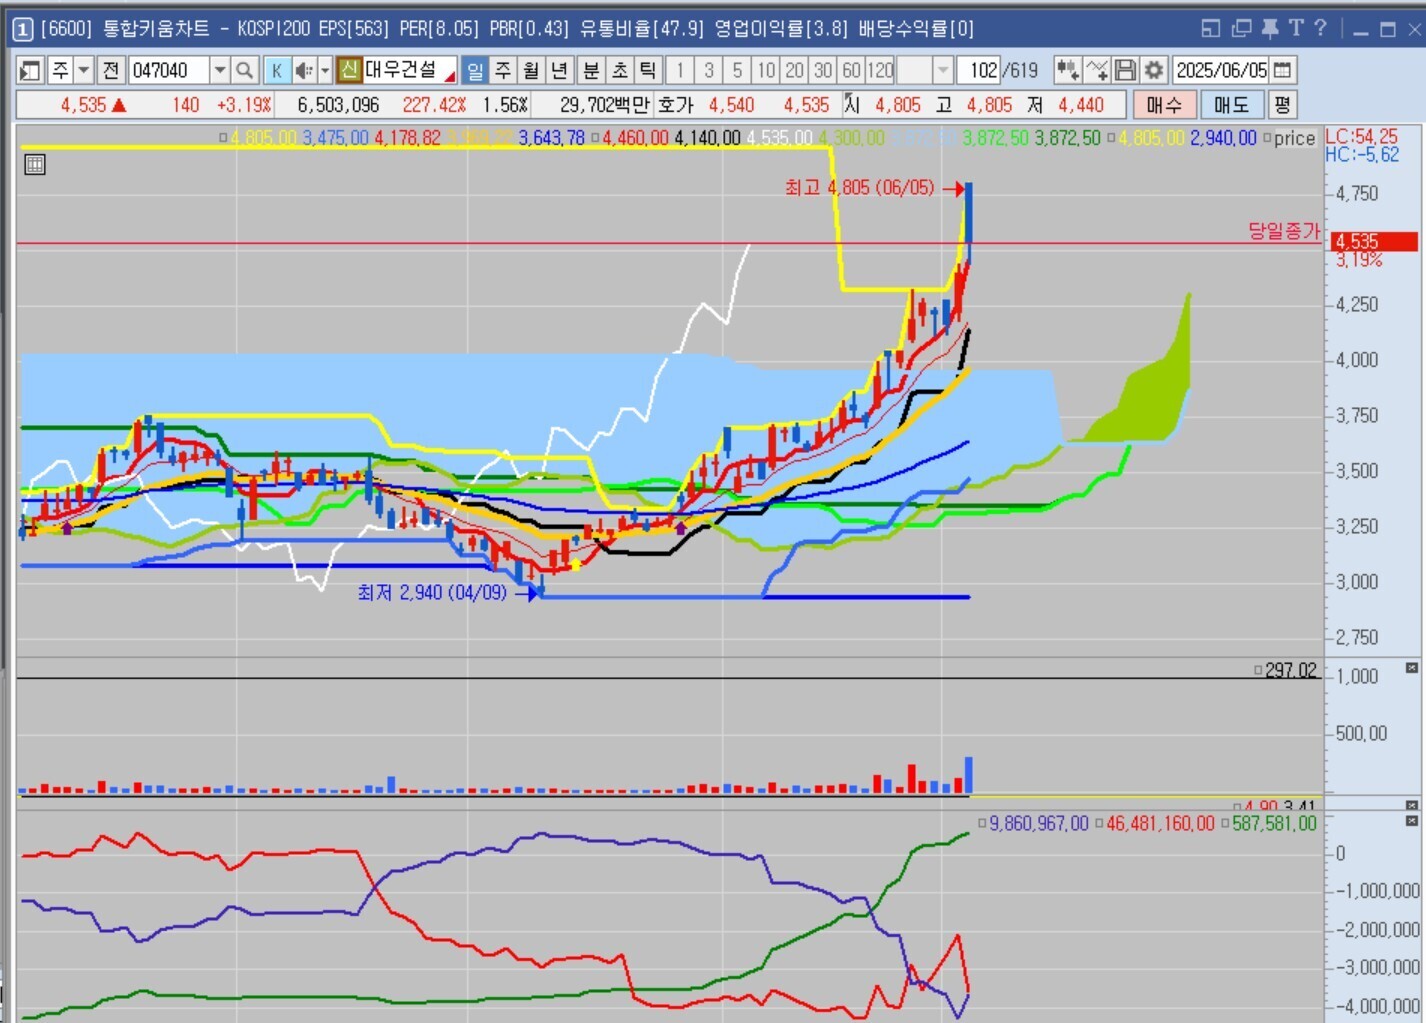
Task: Open the chart settings gear icon
Action: (1153, 70)
